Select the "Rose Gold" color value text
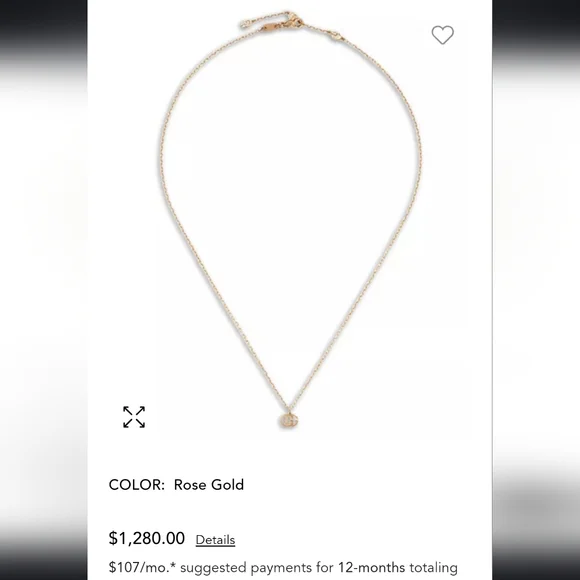The height and width of the screenshot is (580, 580). point(209,485)
